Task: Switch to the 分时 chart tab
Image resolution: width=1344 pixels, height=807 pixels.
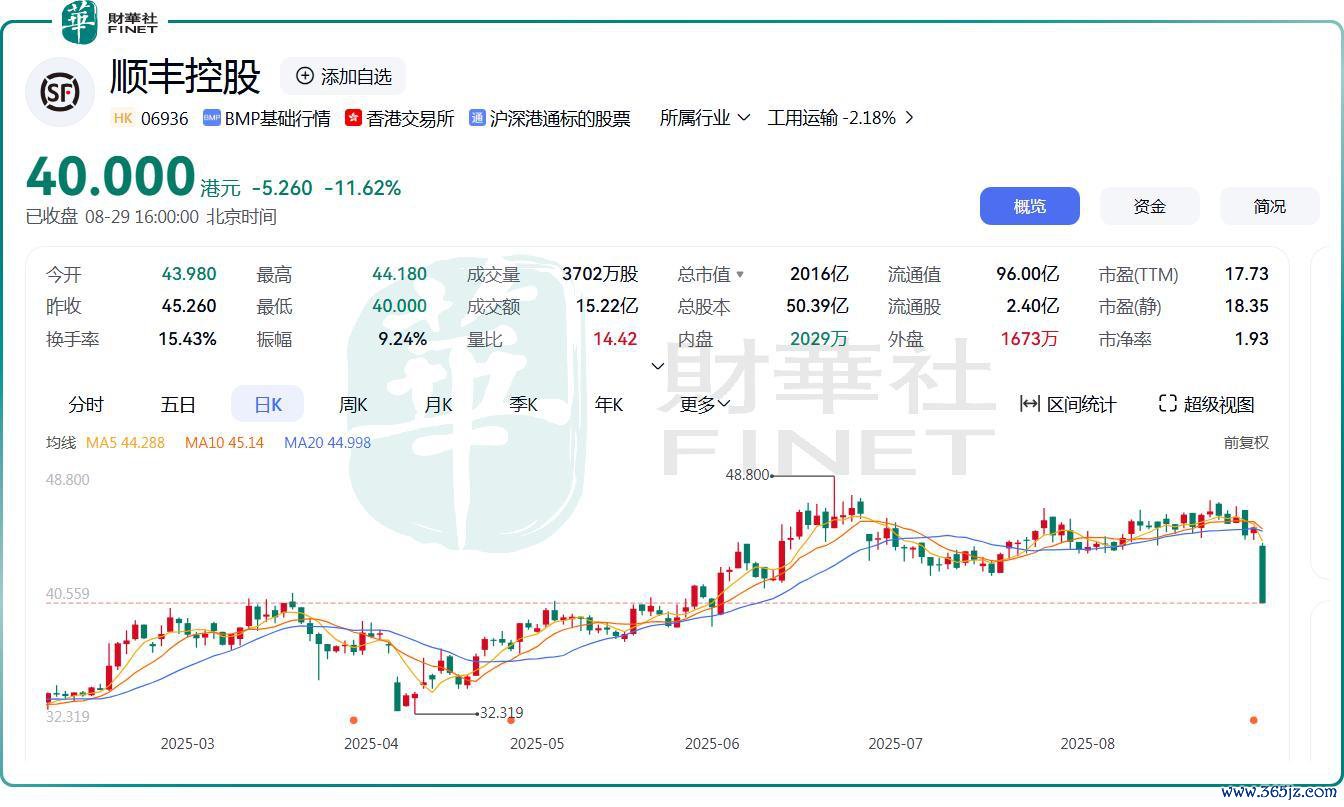Action: (x=86, y=404)
